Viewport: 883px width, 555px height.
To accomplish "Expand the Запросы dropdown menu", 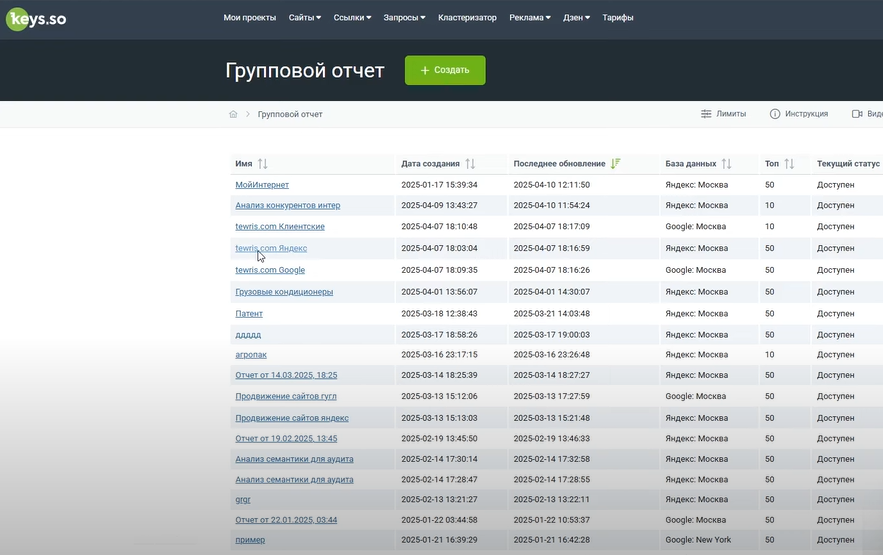I will click(404, 17).
